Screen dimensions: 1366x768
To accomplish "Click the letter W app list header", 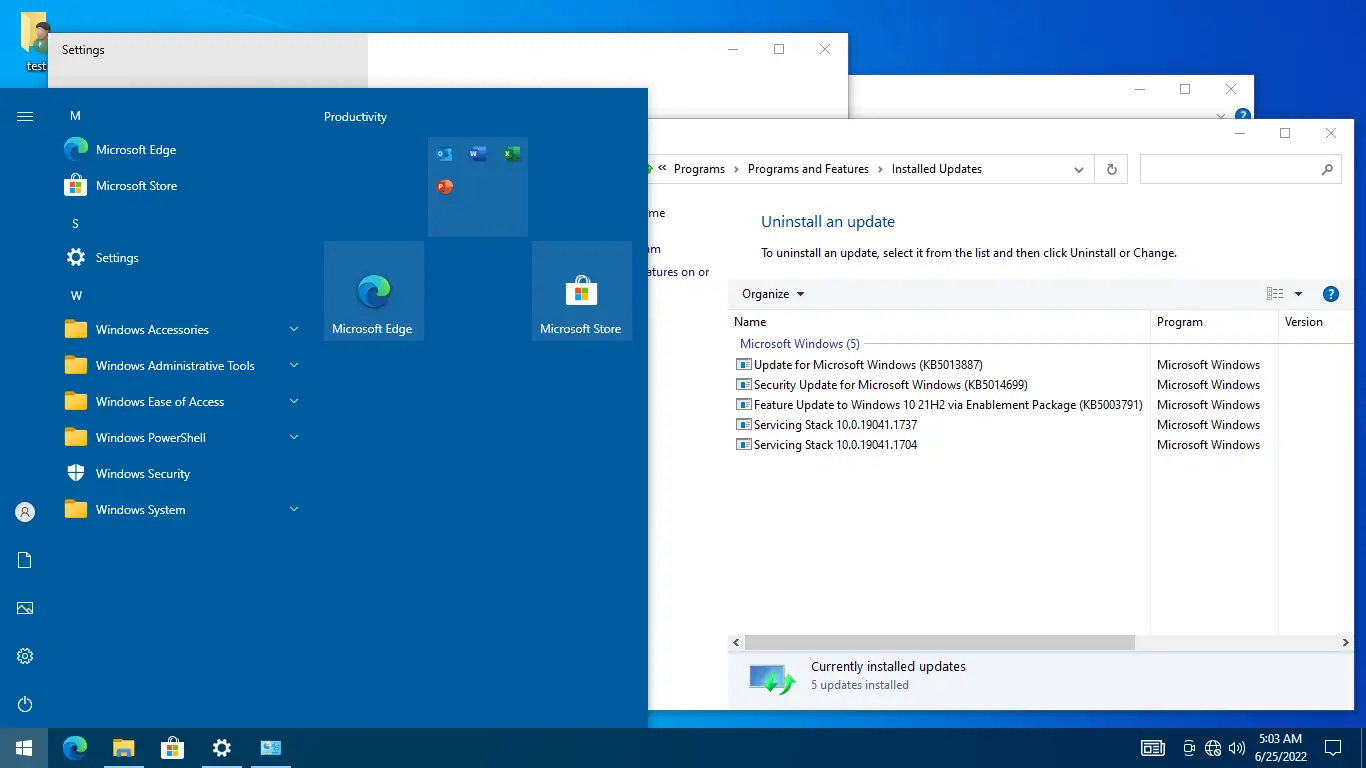I will [x=76, y=296].
